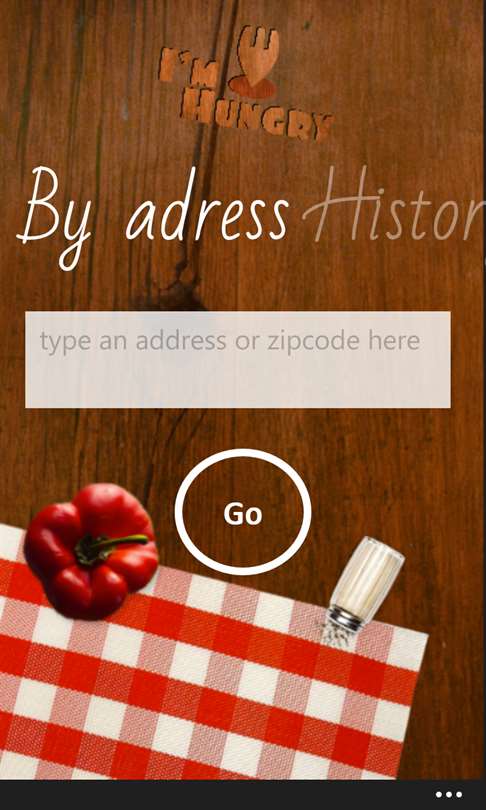Expand the bottom dark application bar

point(243,795)
